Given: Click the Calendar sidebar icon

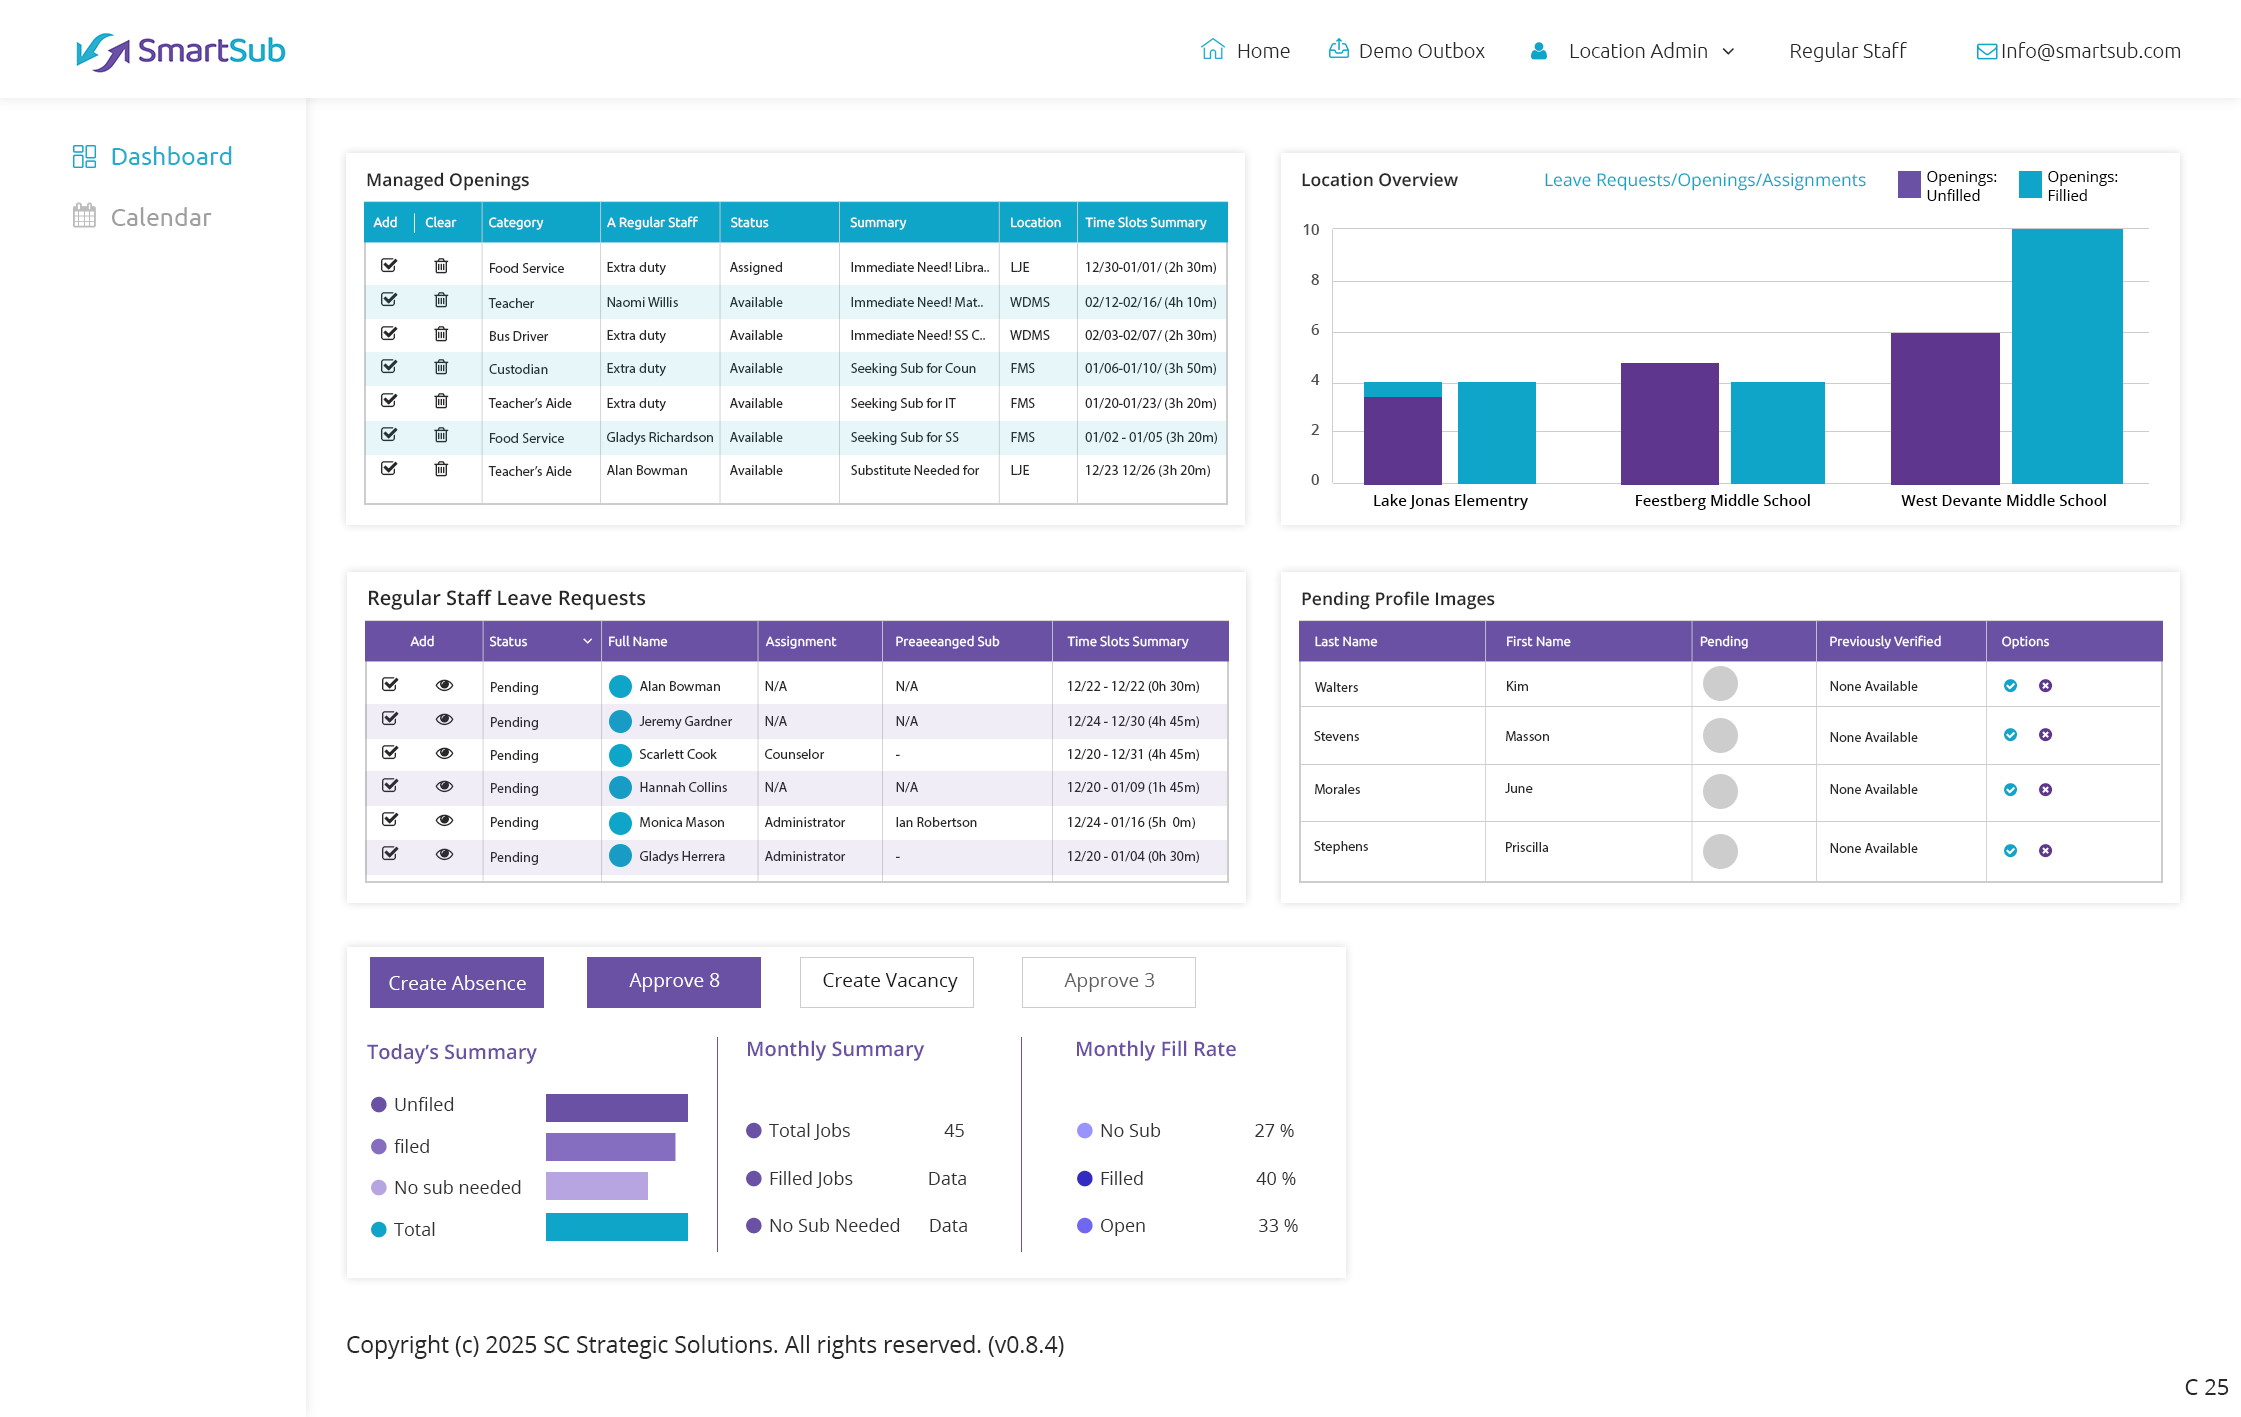Looking at the screenshot, I should [x=85, y=216].
